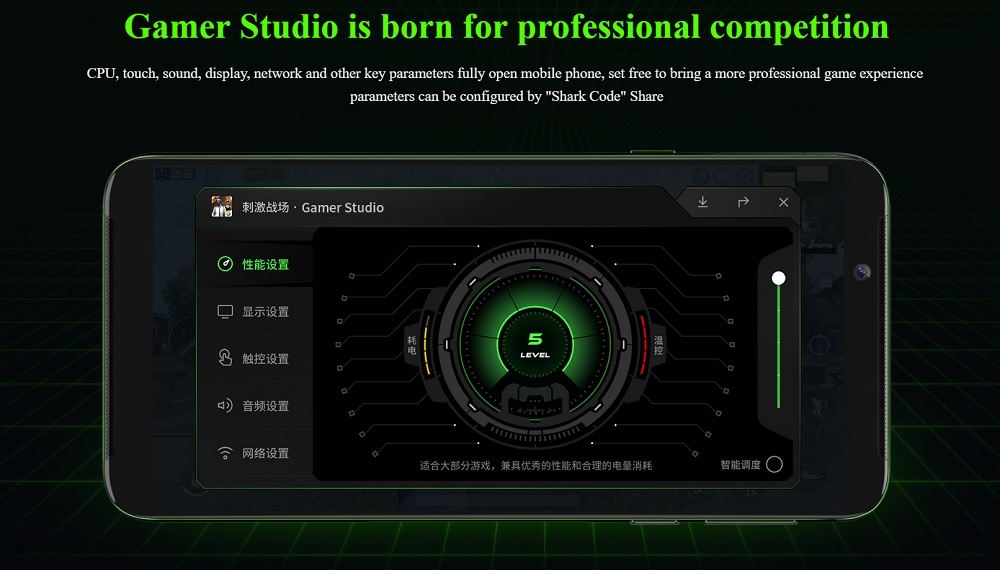Image resolution: width=1000 pixels, height=570 pixels.
Task: Click the gauge icon next to 性能设置
Action: tap(225, 264)
